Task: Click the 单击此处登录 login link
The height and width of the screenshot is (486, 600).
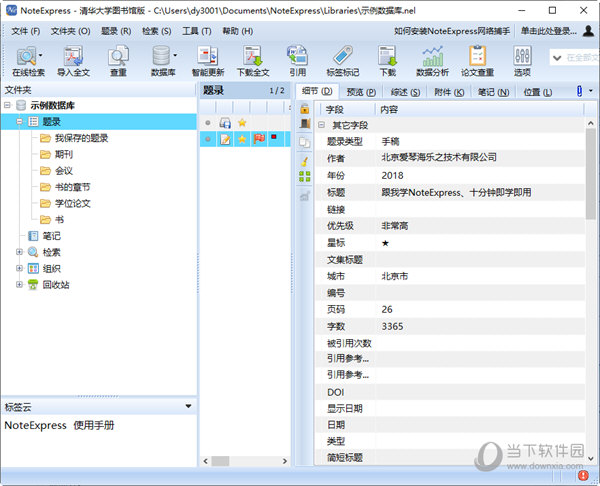Action: click(548, 31)
